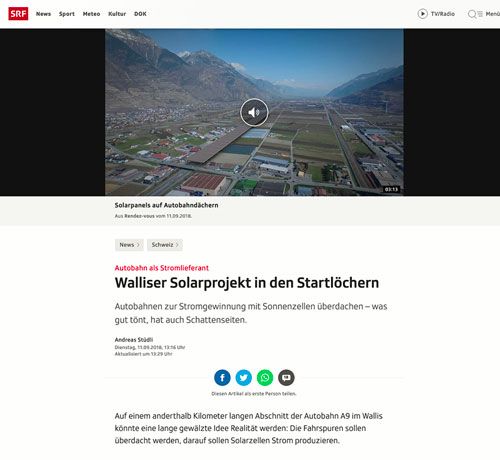This screenshot has width=500, height=460.
Task: Go to Kultur section
Action: click(x=117, y=14)
